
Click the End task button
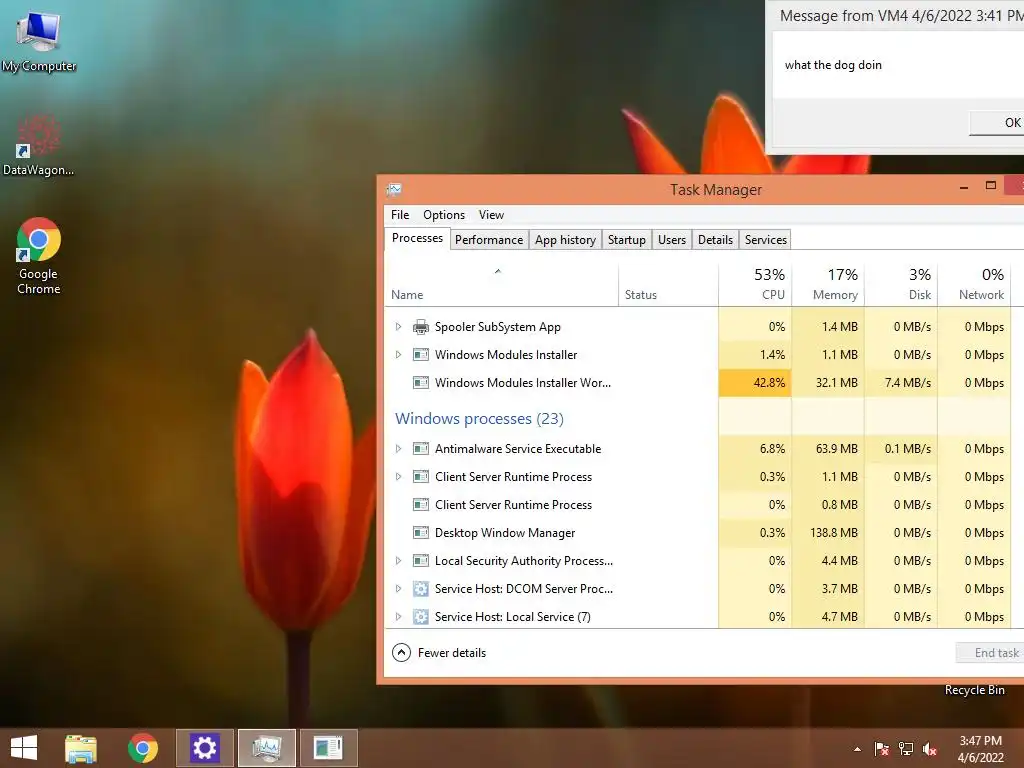[991, 652]
